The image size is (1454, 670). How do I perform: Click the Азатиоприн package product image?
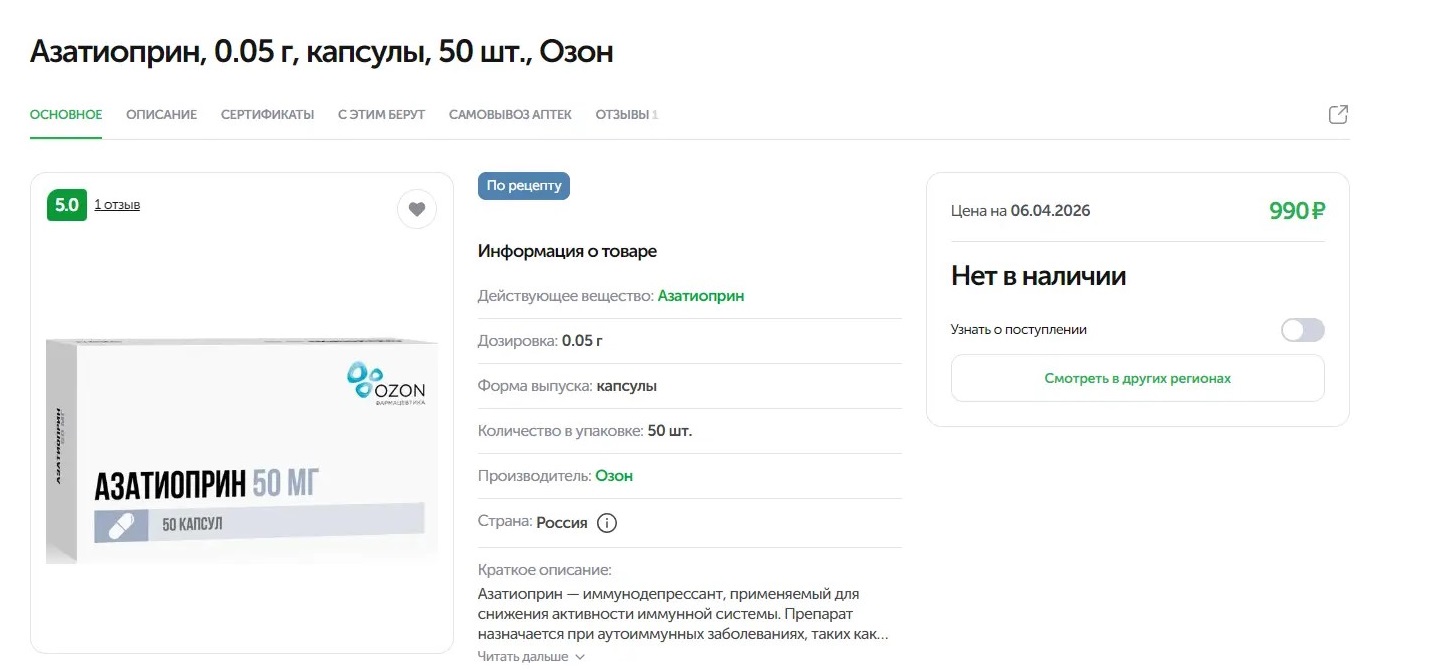[x=242, y=452]
